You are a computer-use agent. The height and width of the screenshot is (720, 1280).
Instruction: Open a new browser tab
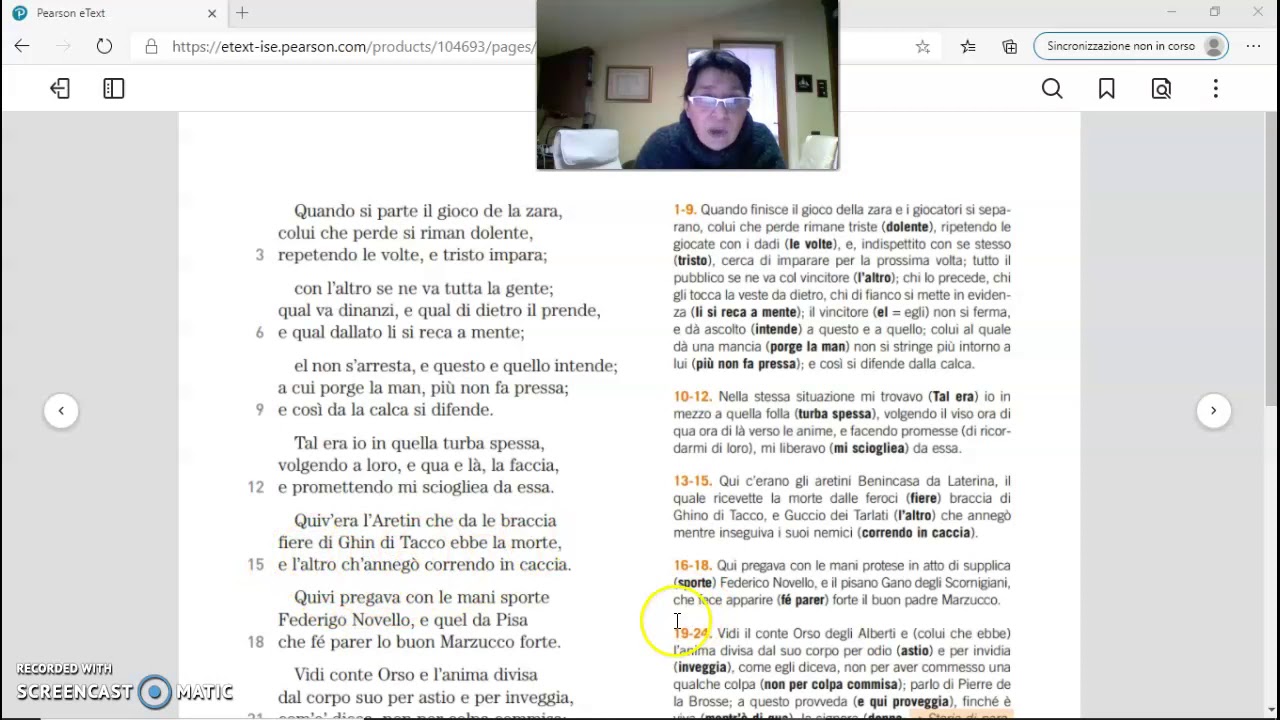click(242, 13)
